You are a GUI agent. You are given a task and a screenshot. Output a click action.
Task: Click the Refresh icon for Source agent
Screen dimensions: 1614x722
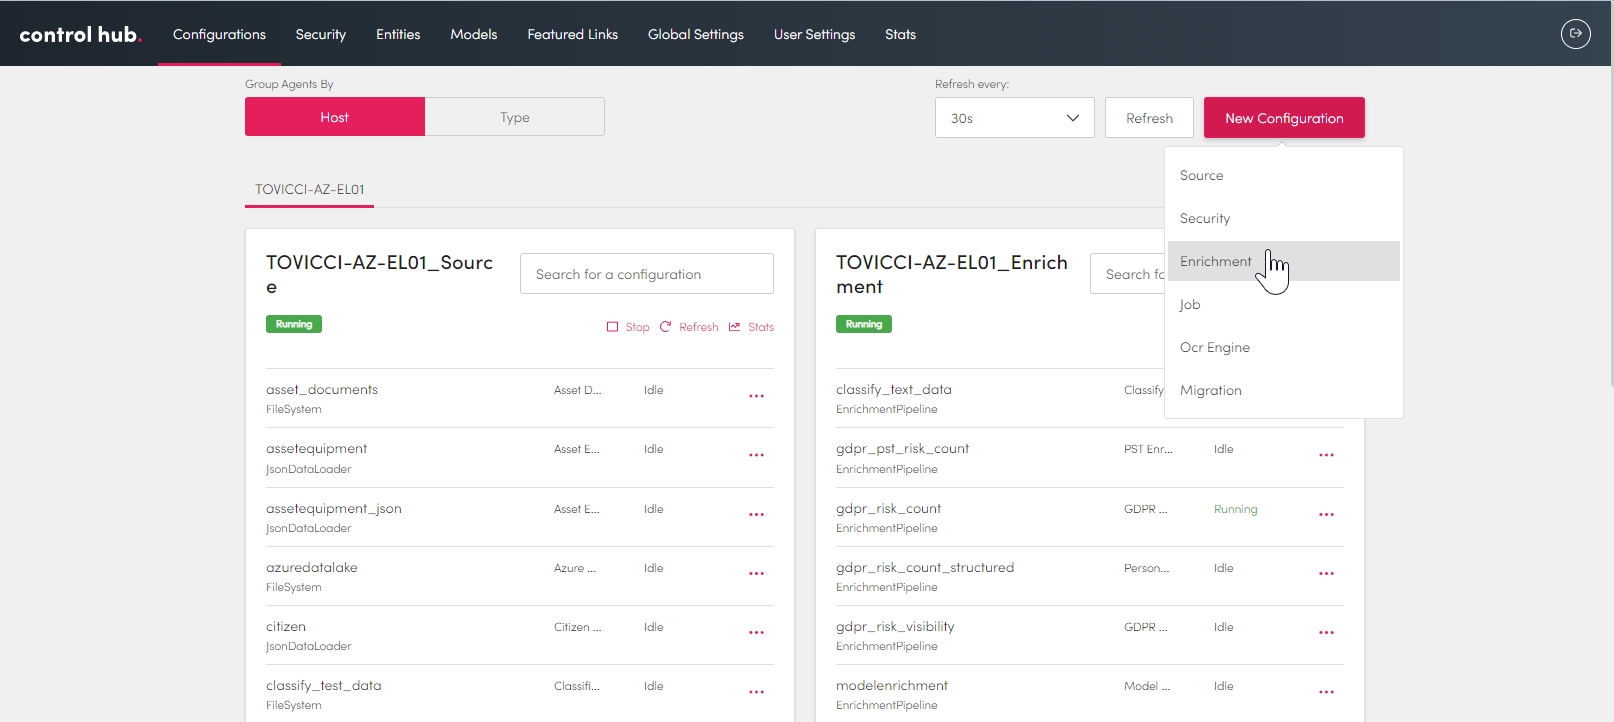pyautogui.click(x=666, y=327)
